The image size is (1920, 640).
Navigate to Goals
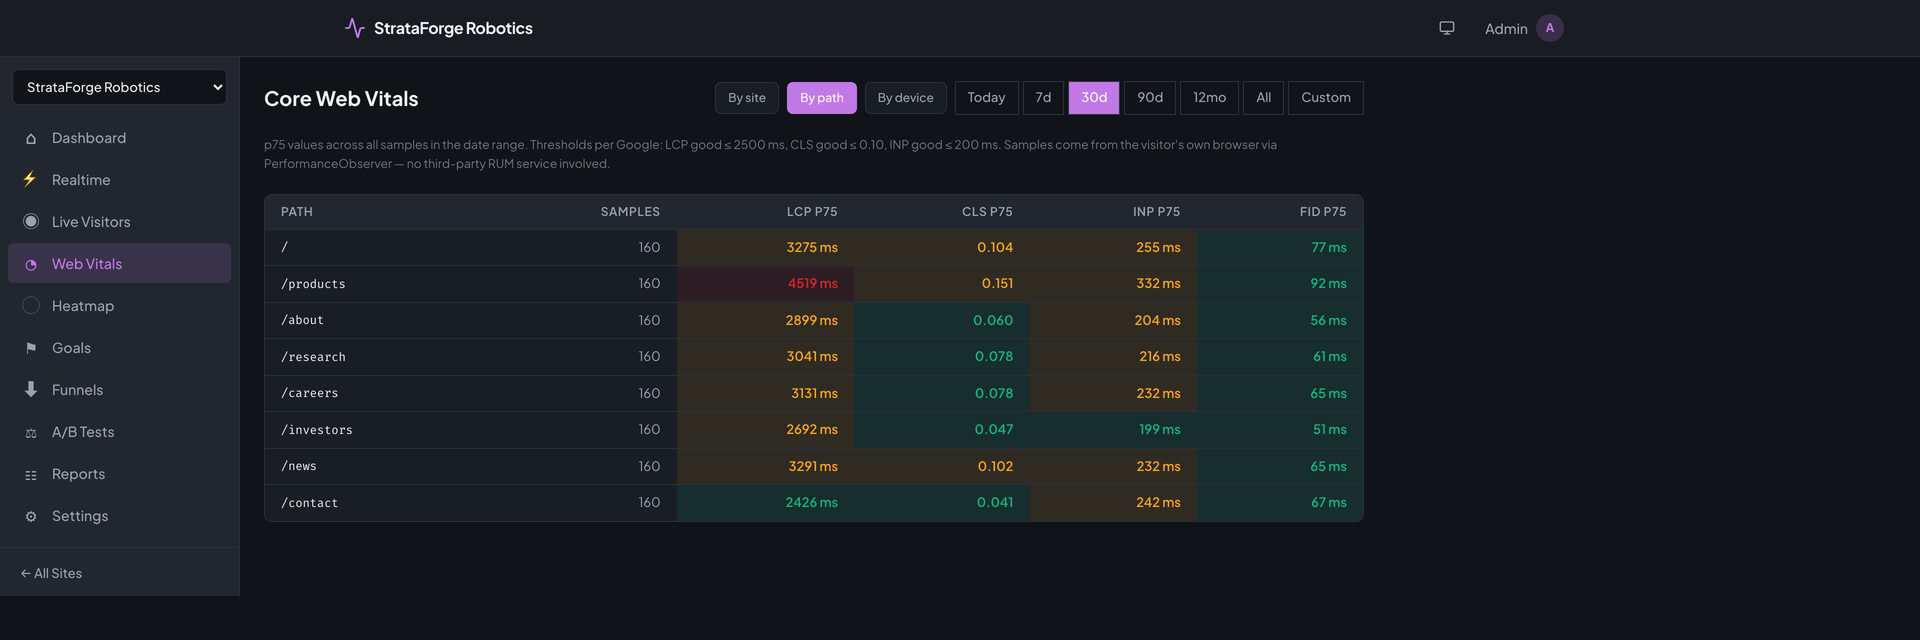point(119,348)
